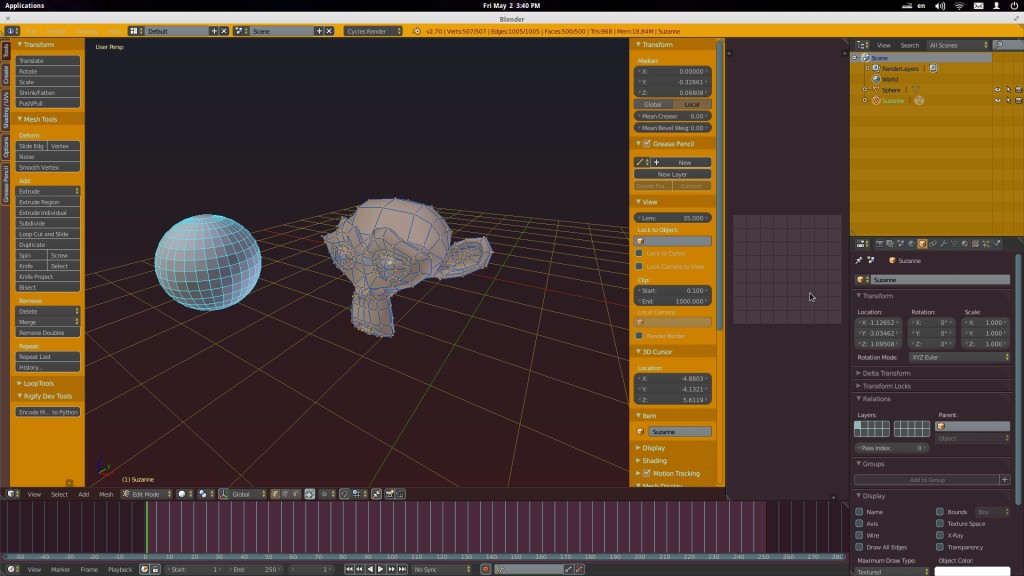1024x576 pixels.
Task: Enable the X-Ray display checkbox
Action: pyautogui.click(x=940, y=535)
